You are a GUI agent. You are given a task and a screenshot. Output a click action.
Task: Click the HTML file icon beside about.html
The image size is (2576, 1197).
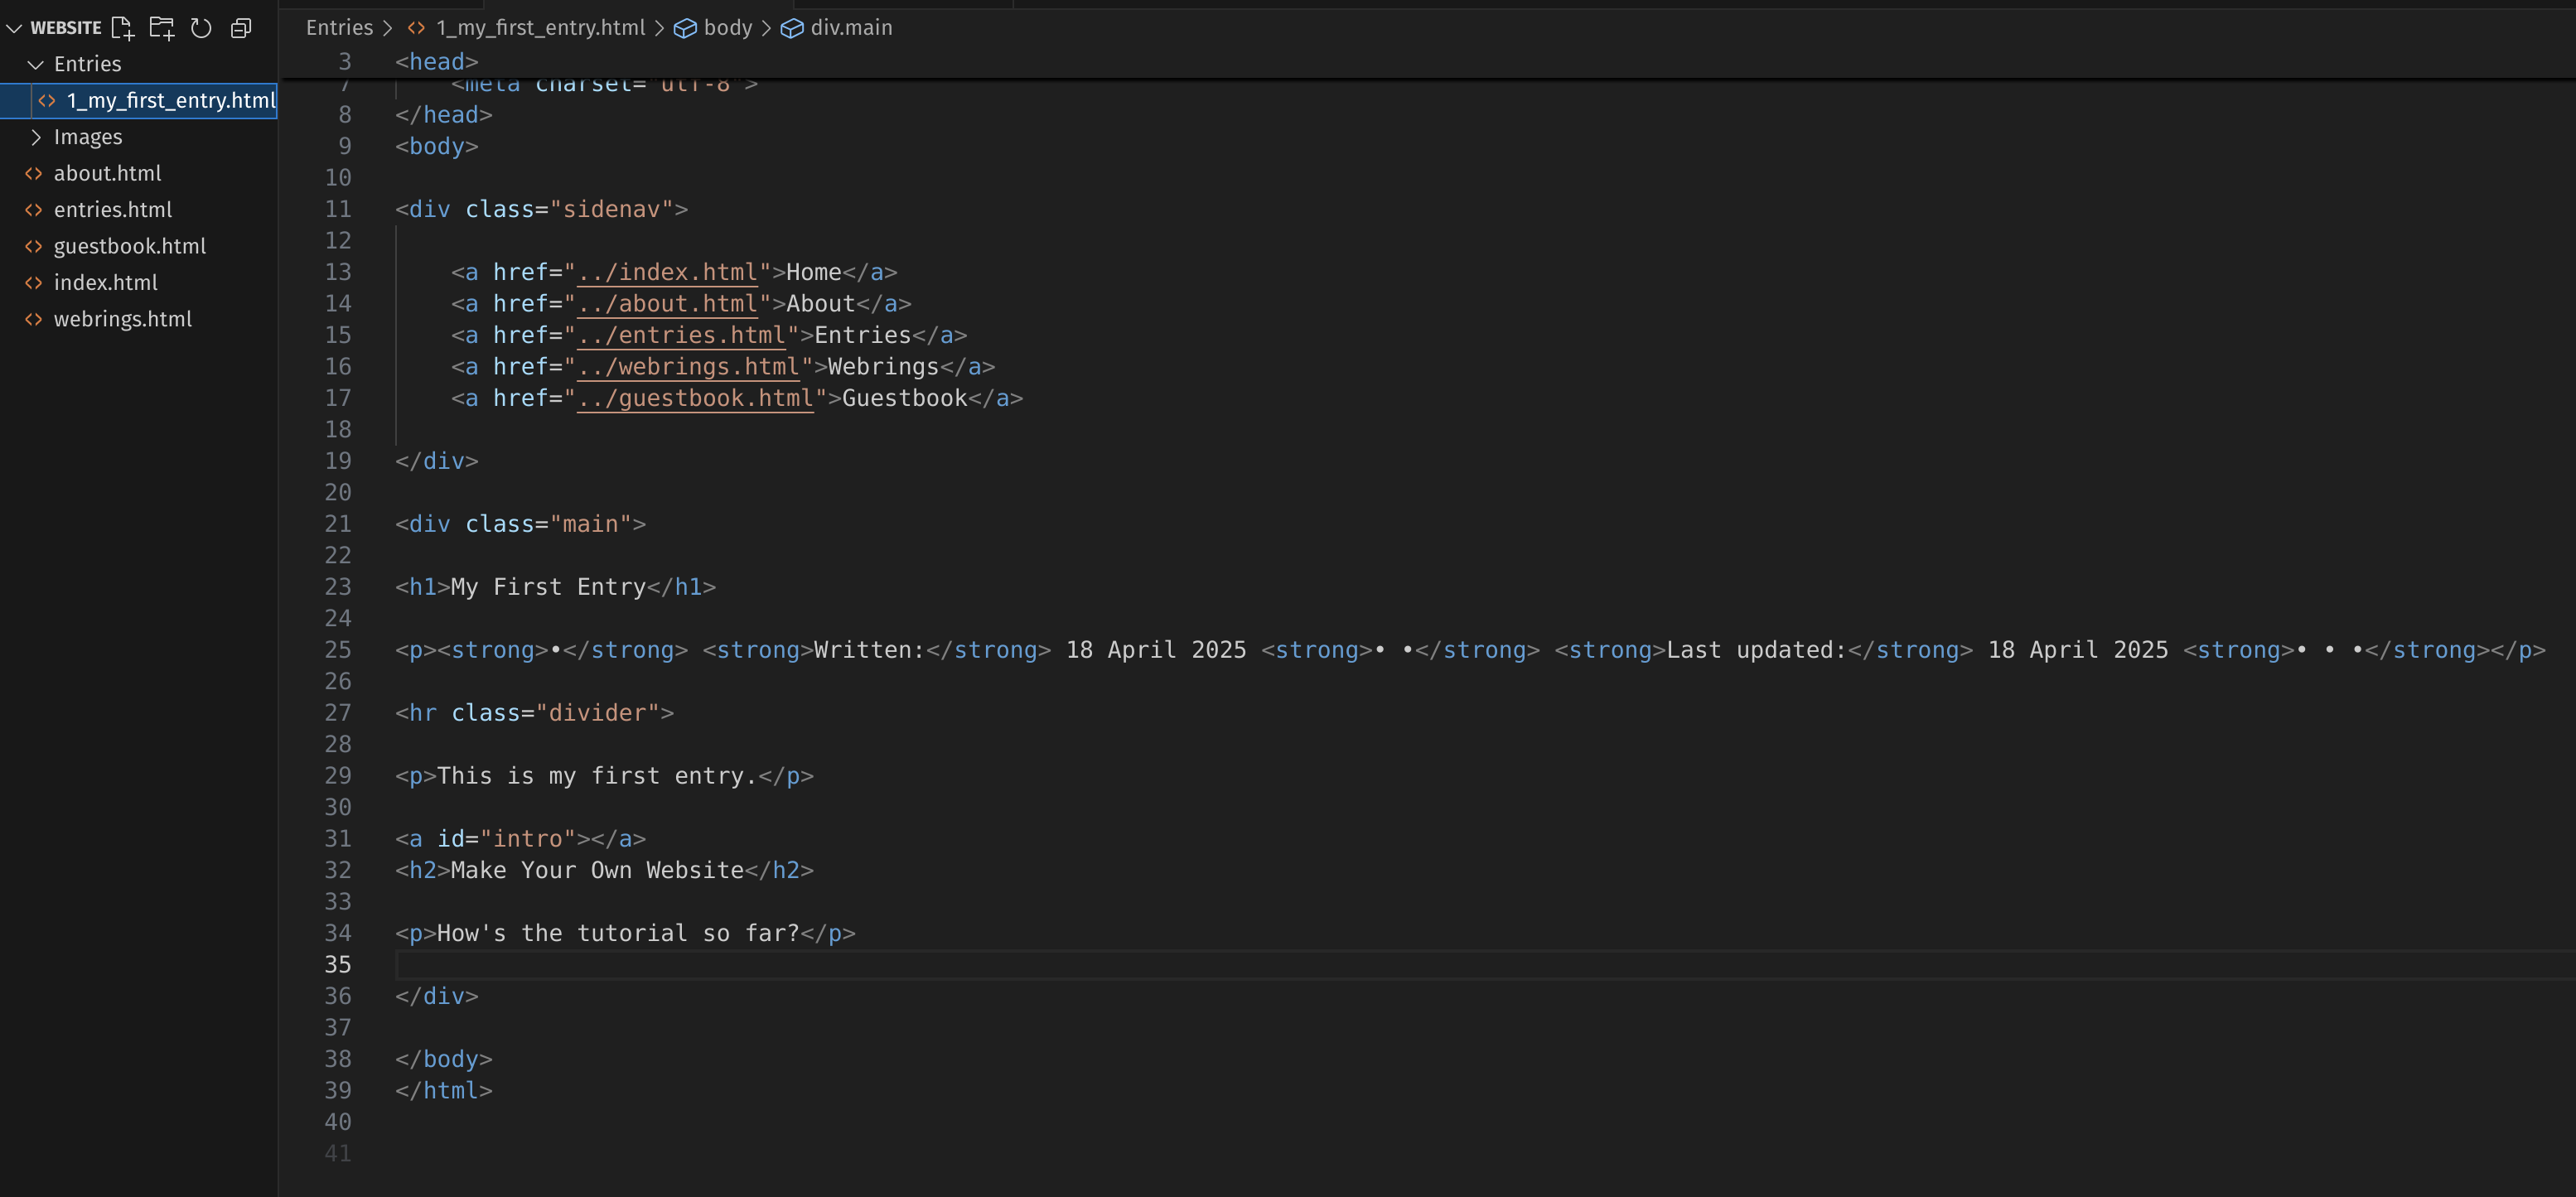pos(34,174)
